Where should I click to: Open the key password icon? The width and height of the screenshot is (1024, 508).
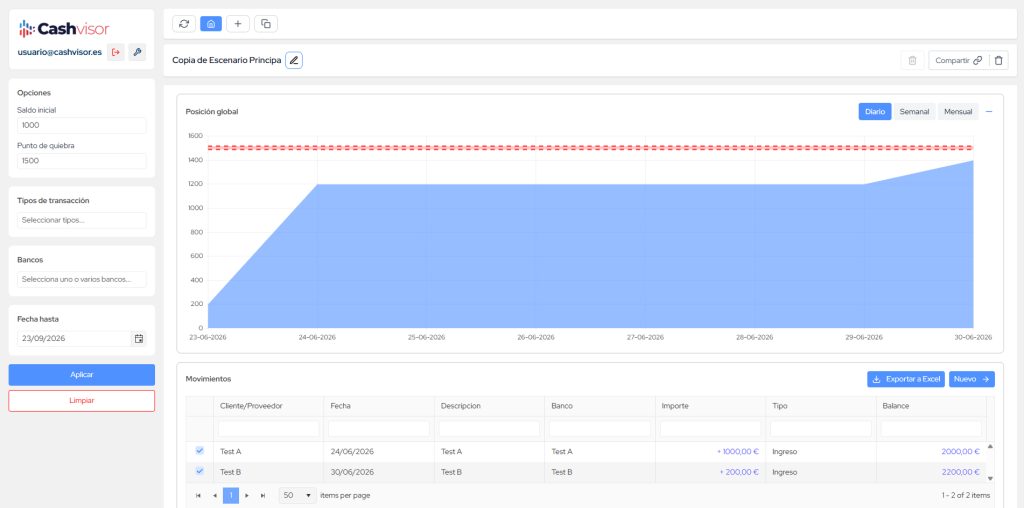pyautogui.click(x=136, y=52)
